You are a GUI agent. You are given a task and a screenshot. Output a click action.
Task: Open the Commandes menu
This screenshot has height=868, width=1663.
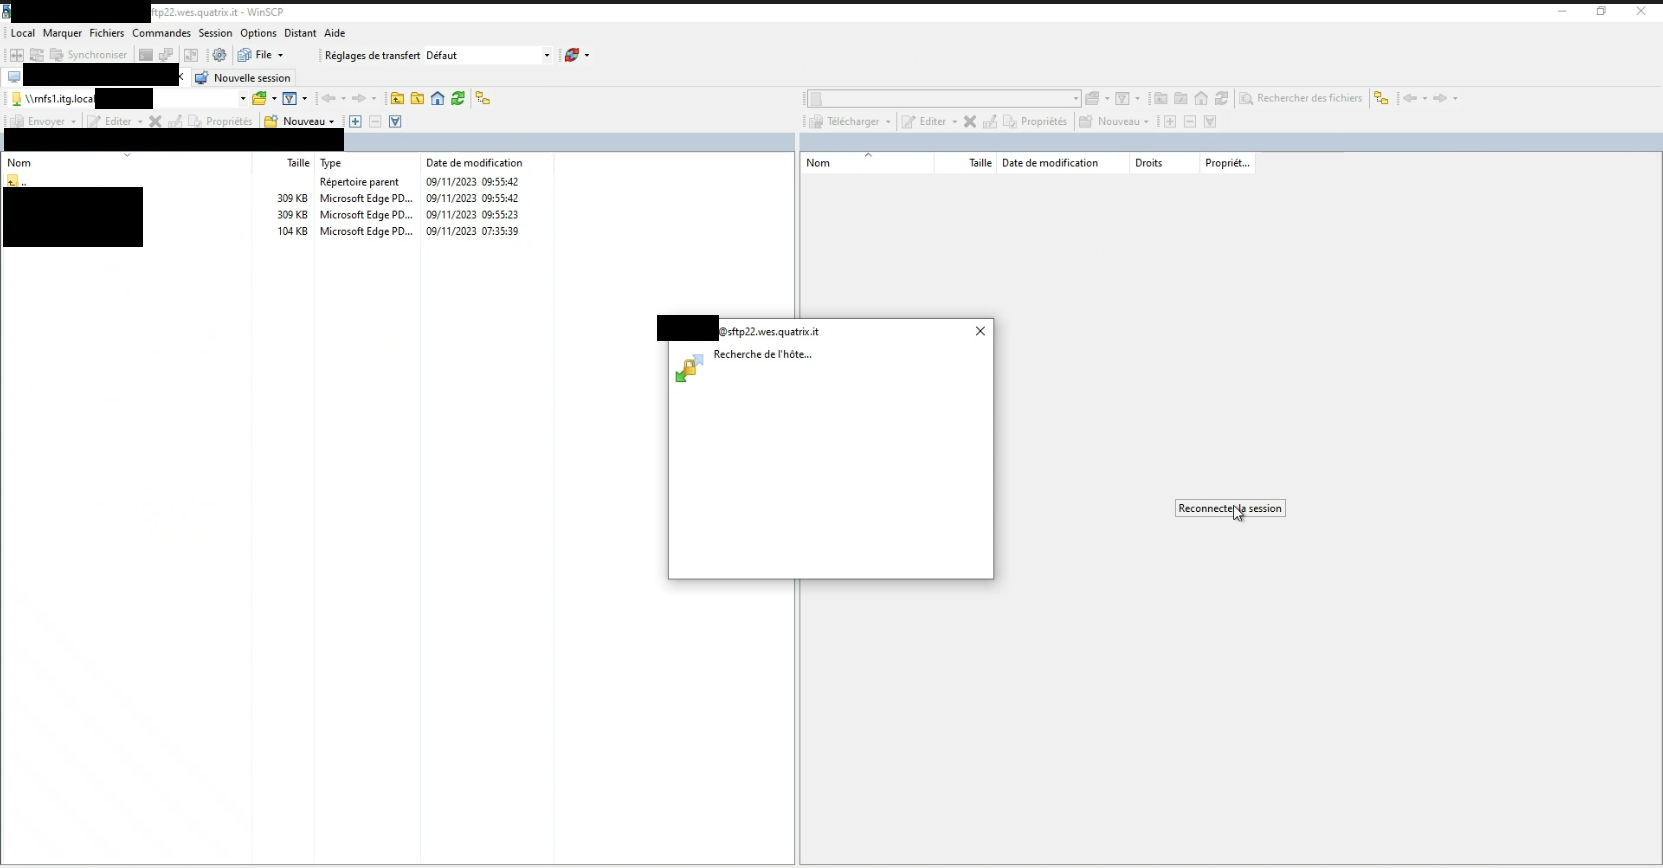[x=161, y=33]
